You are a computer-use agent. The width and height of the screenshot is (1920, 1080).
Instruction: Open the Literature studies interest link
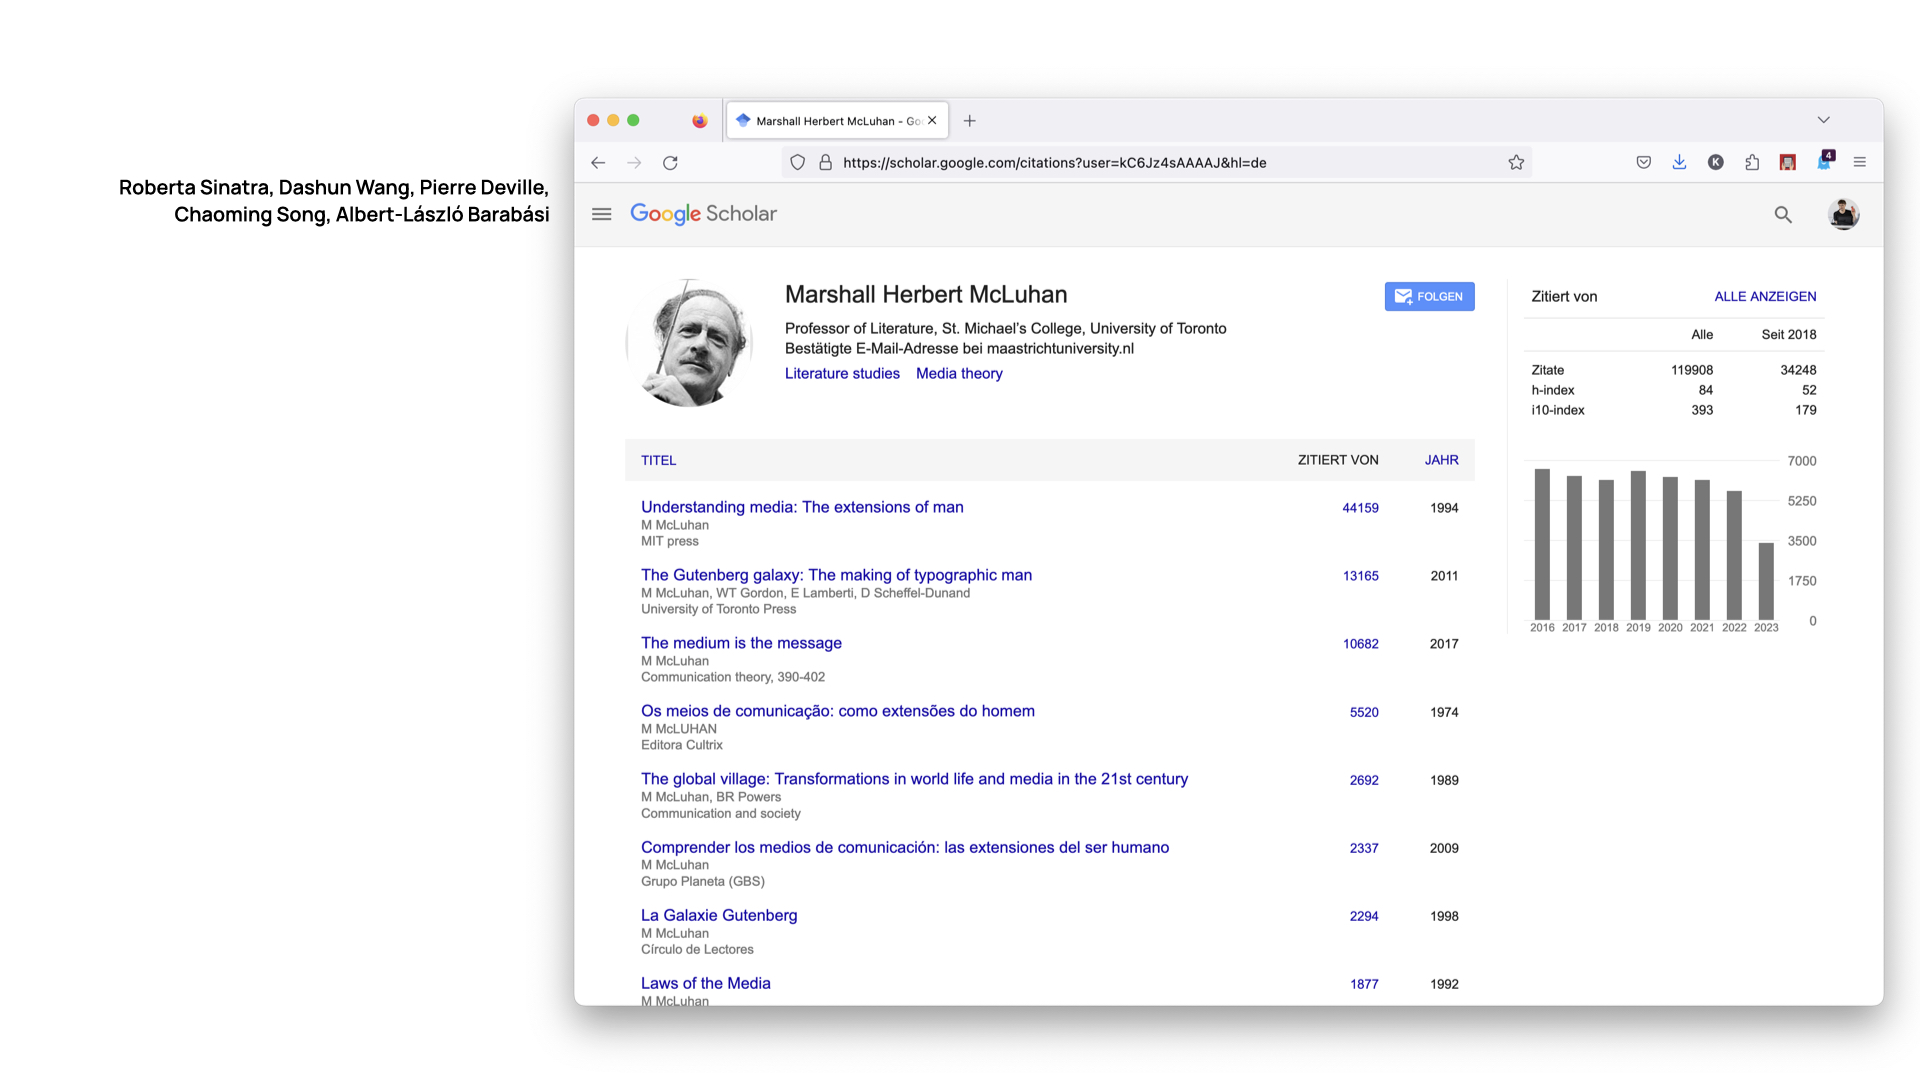pos(842,374)
